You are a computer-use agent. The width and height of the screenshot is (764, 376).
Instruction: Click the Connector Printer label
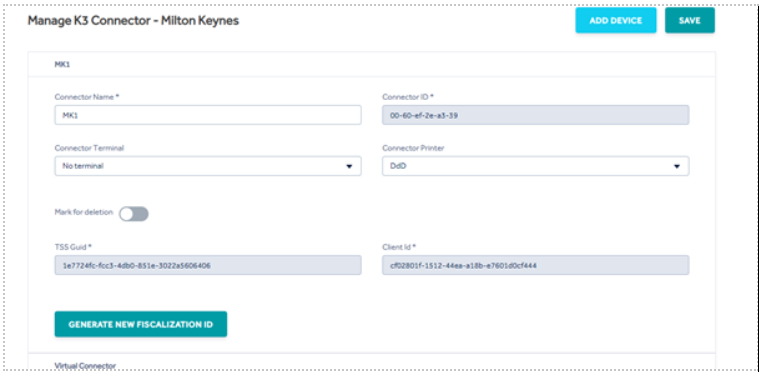[413, 148]
